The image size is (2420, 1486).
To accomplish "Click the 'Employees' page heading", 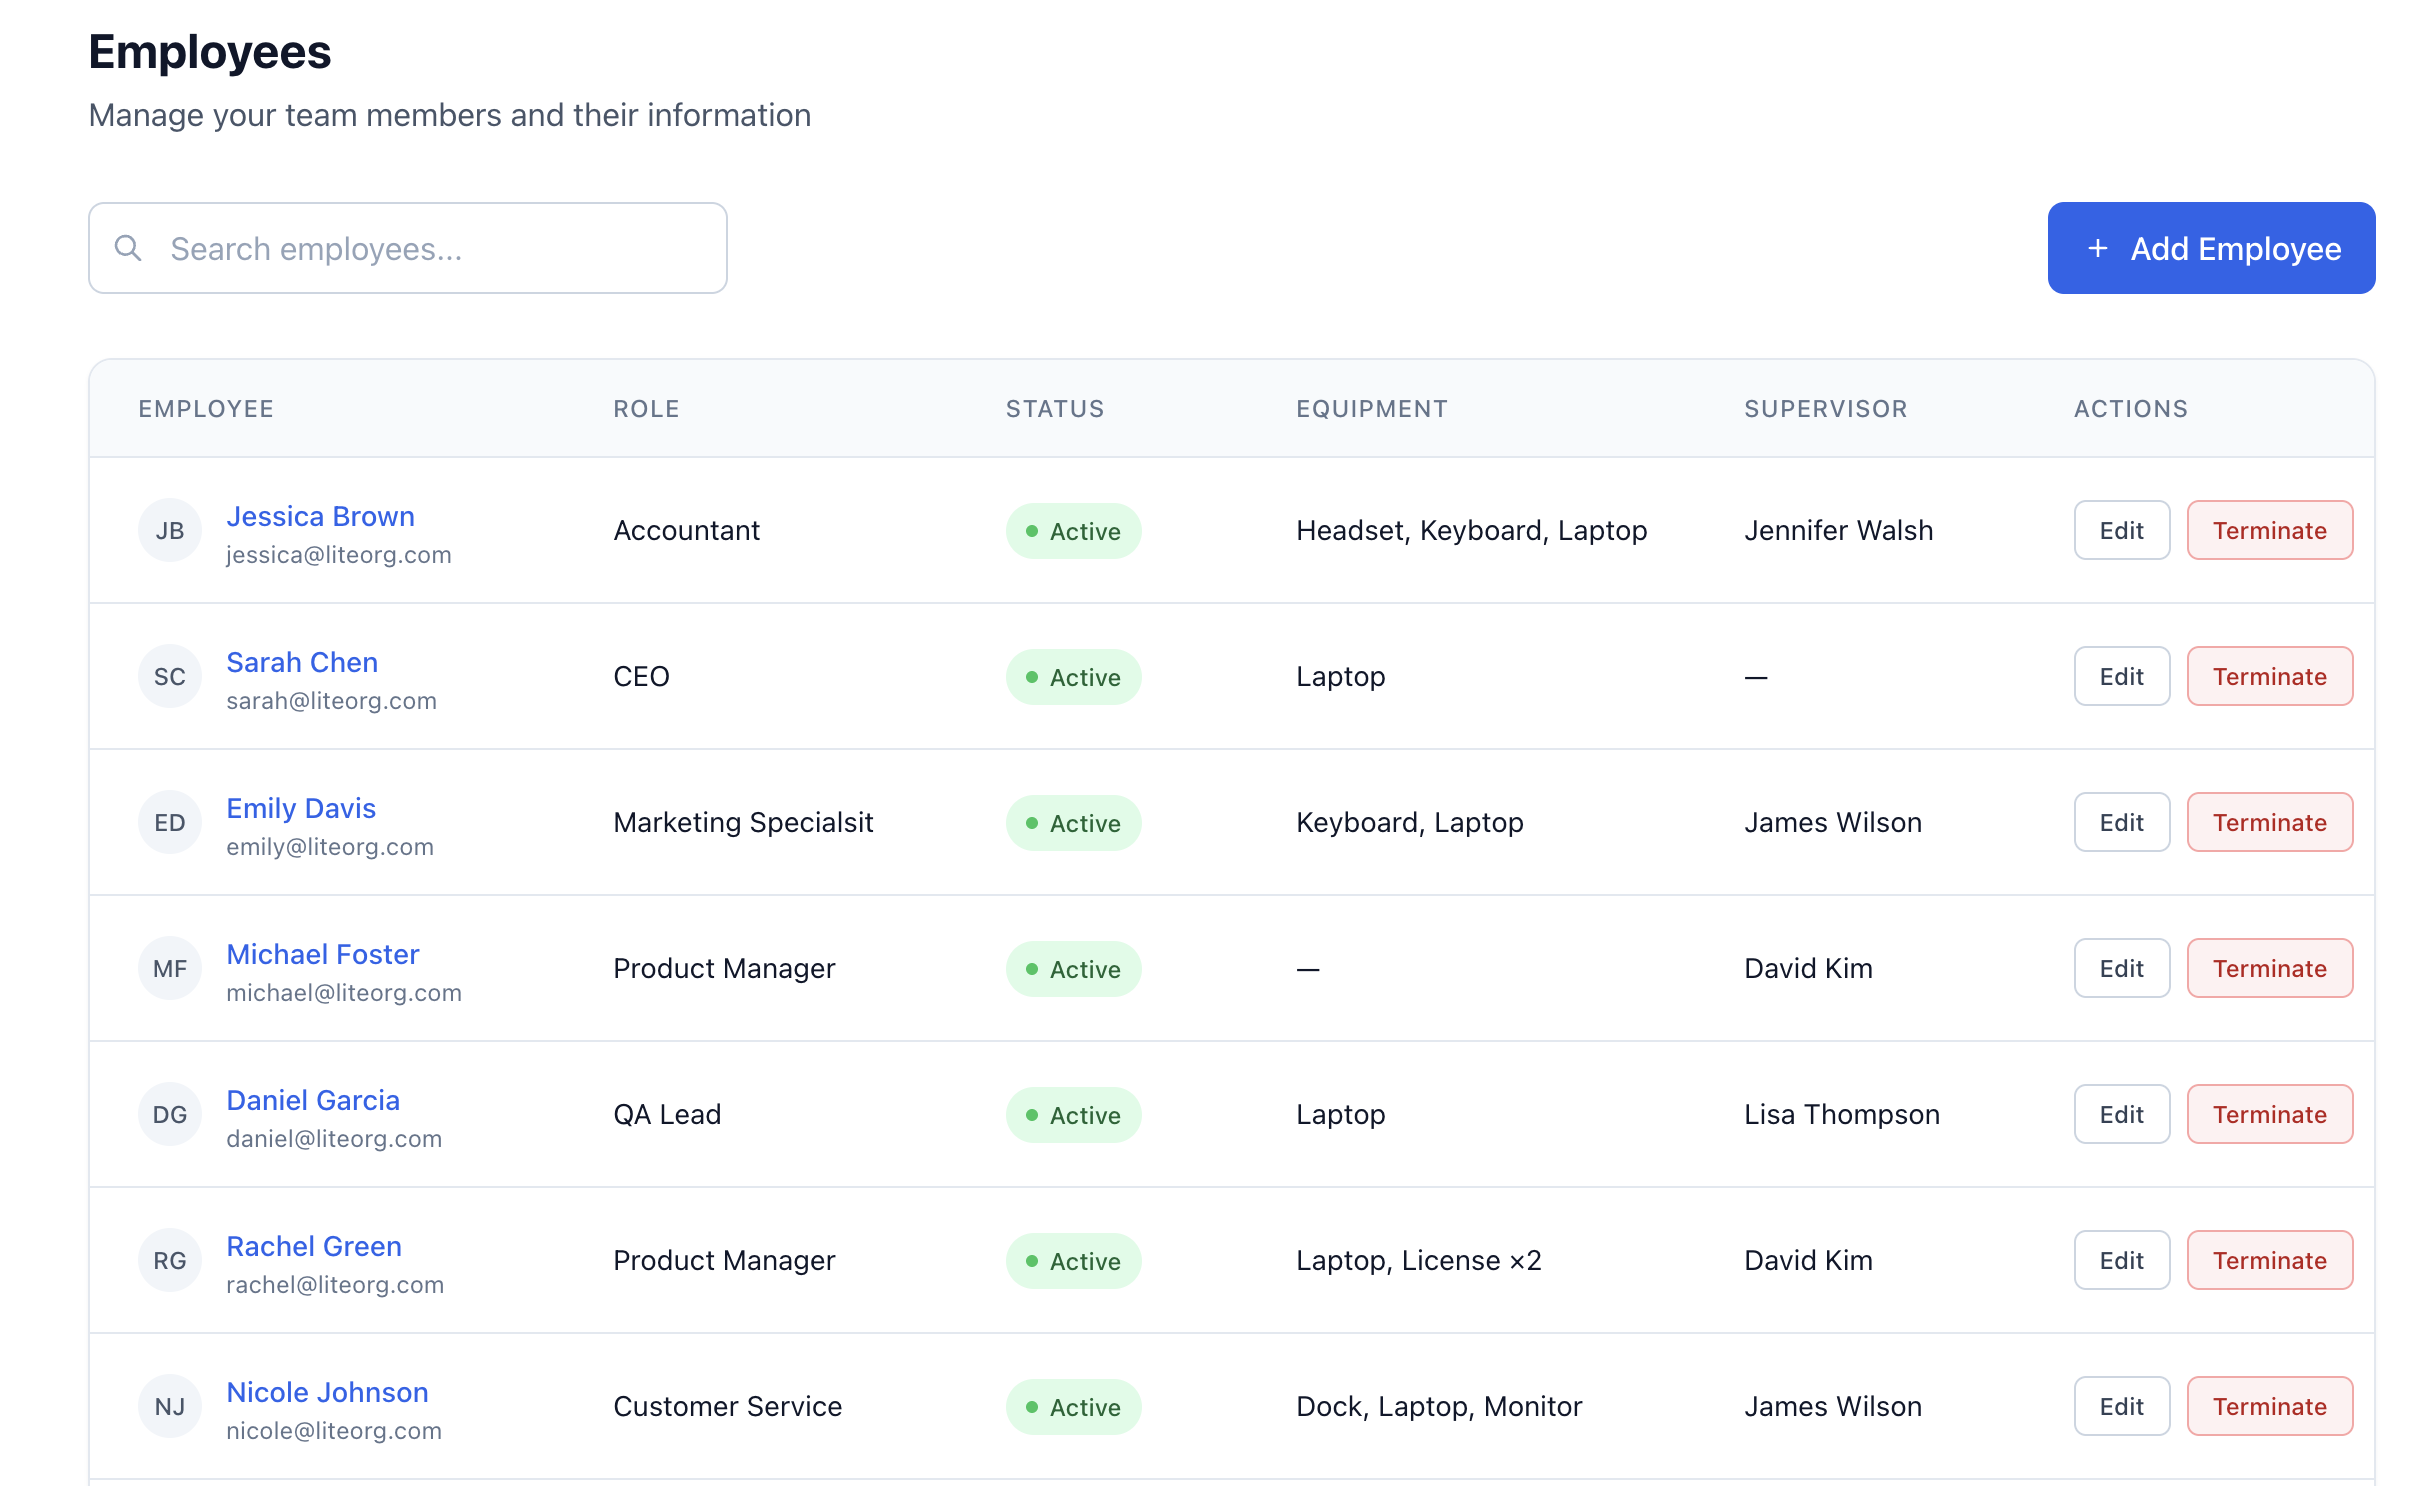I will [210, 52].
